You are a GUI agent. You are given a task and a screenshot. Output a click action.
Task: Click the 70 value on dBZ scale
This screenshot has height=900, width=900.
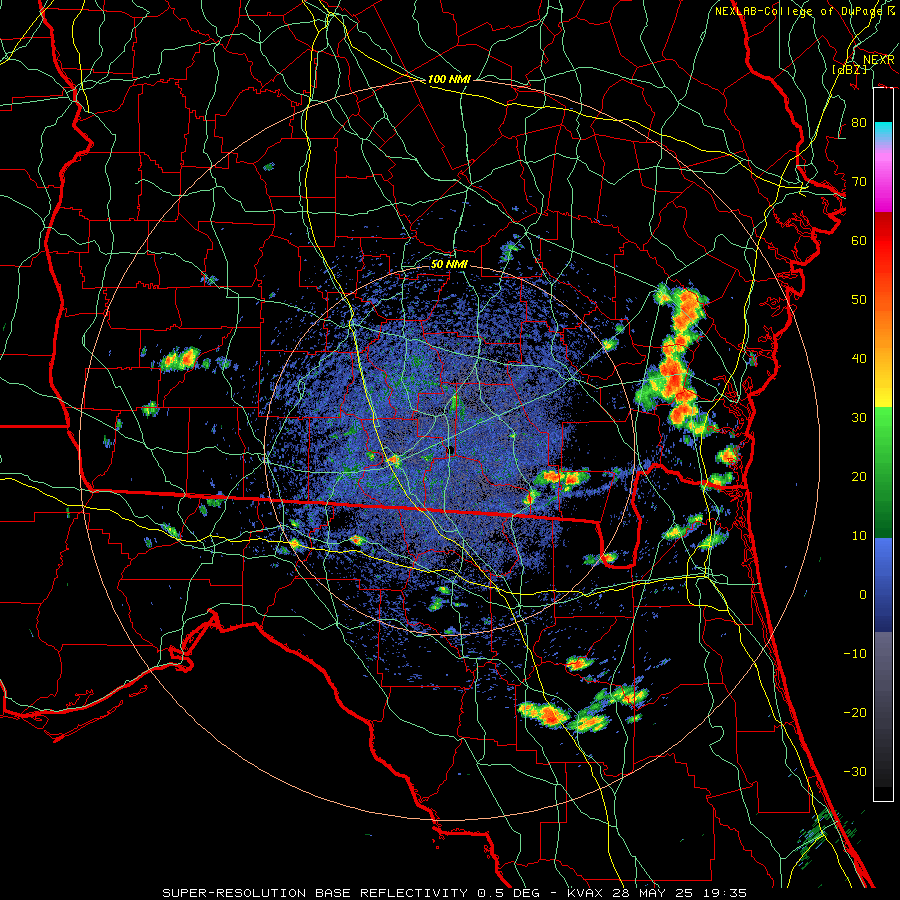[859, 181]
